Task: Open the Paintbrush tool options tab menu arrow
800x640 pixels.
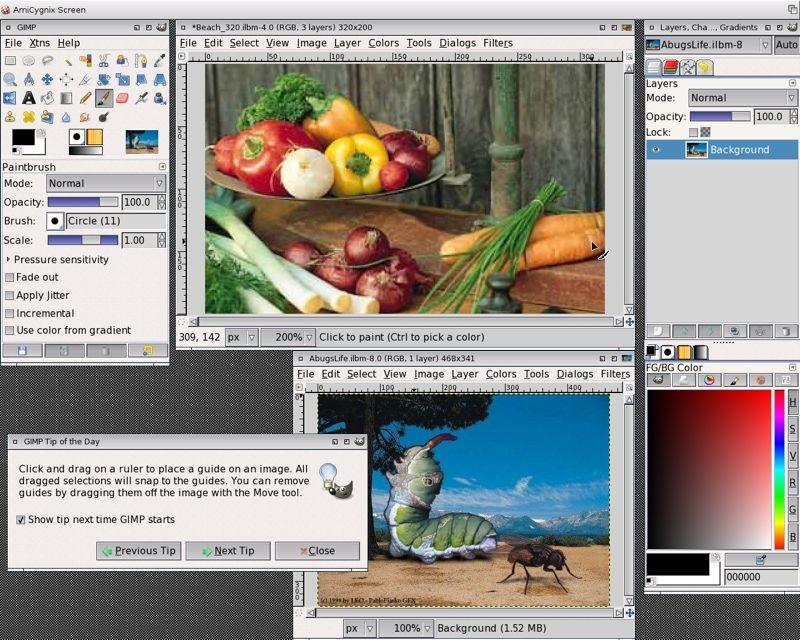Action: (162, 167)
